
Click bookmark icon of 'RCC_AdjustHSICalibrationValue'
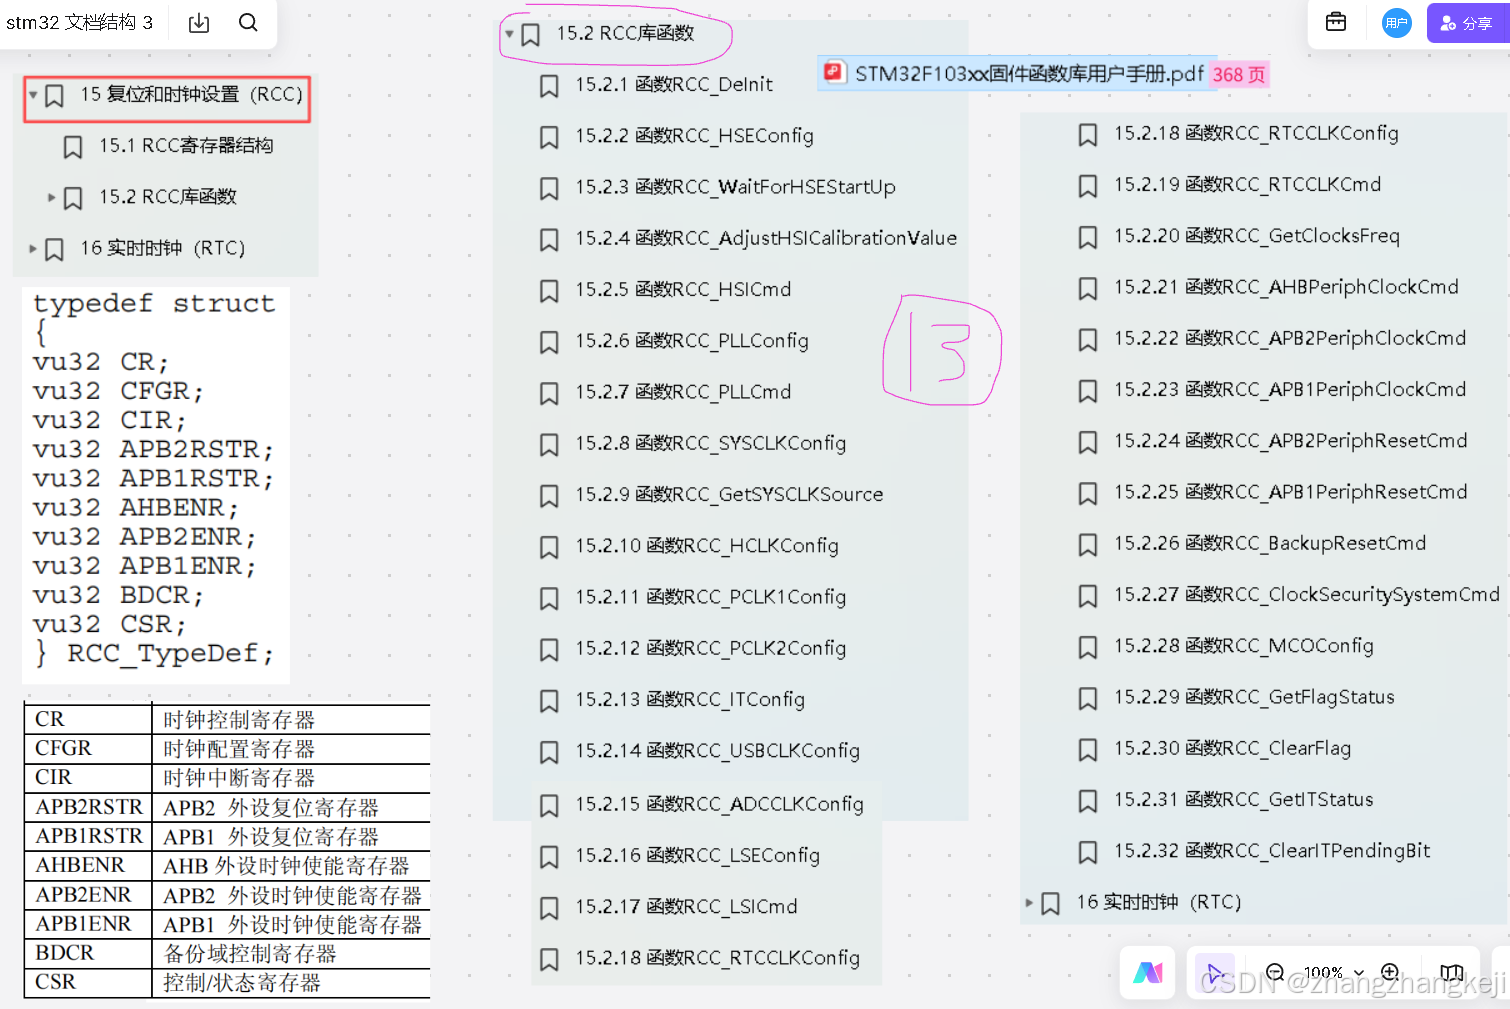point(549,240)
